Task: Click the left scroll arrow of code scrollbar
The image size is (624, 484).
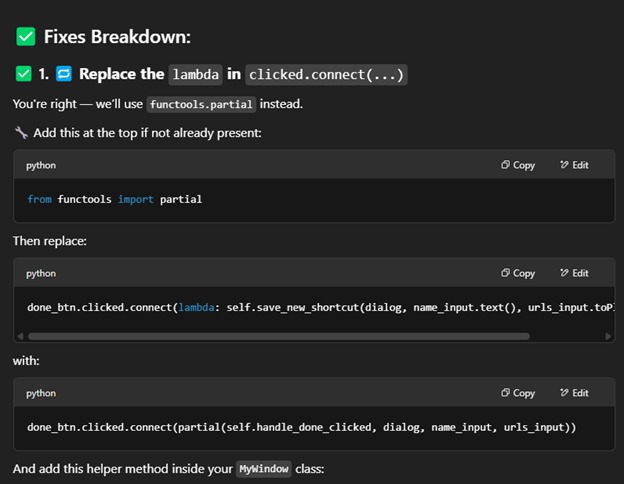Action: click(20, 336)
